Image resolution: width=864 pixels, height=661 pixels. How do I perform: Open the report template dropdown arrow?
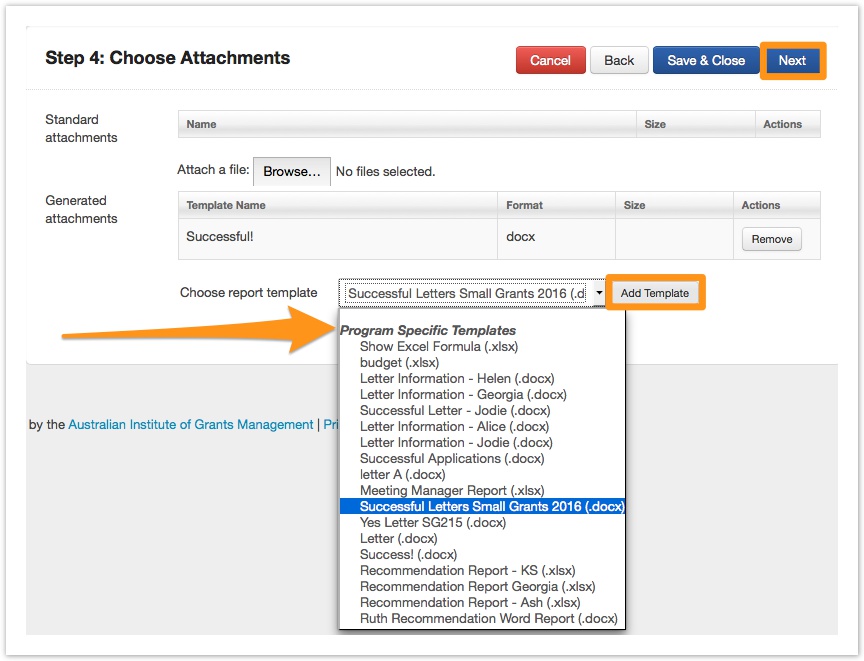pyautogui.click(x=598, y=294)
